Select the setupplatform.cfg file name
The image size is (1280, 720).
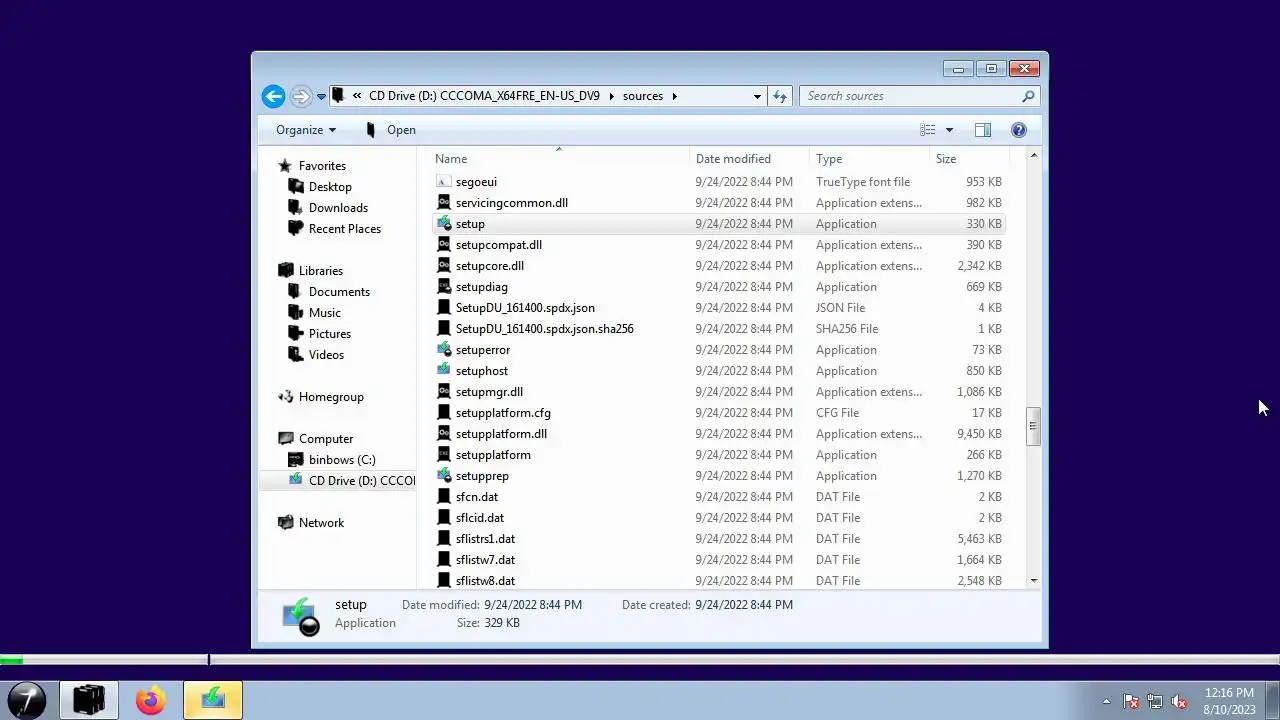tap(503, 413)
